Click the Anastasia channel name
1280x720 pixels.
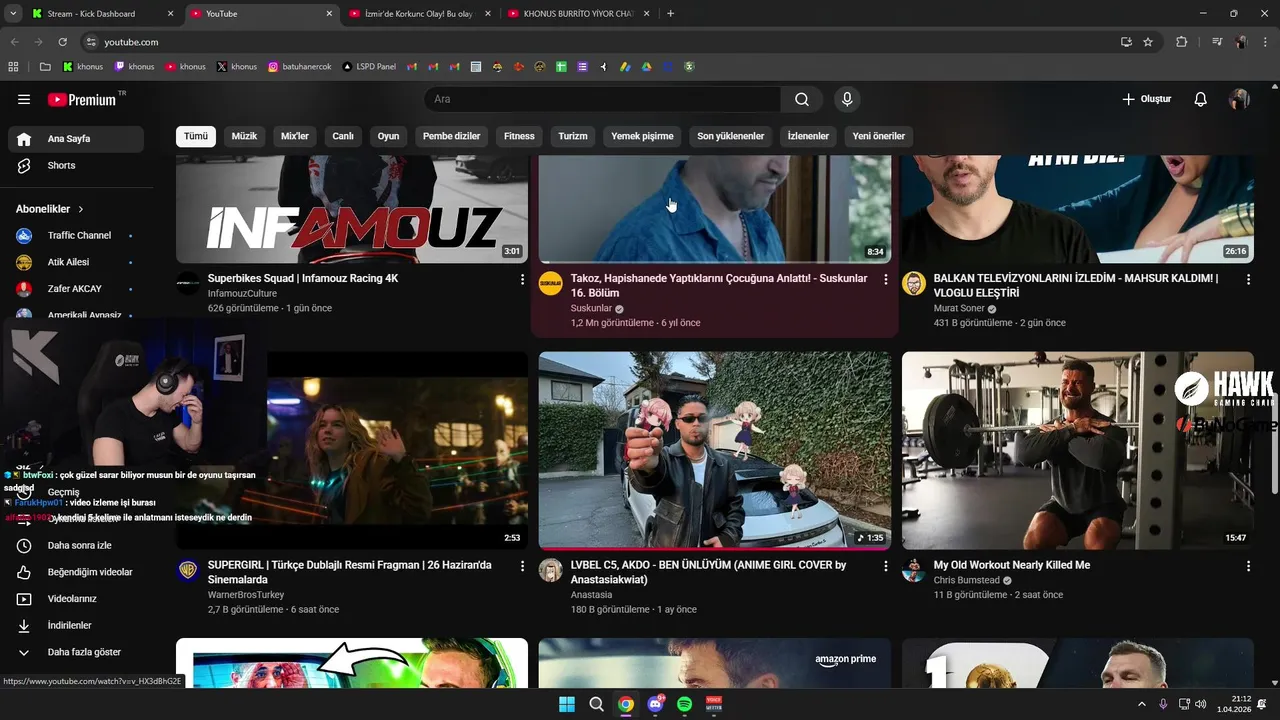coord(591,594)
